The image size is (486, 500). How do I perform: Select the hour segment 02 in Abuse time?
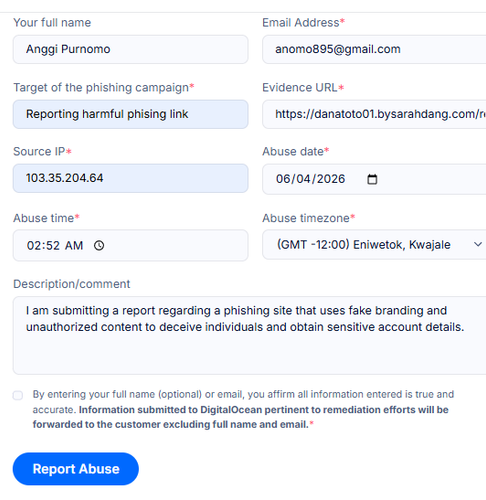click(x=34, y=246)
